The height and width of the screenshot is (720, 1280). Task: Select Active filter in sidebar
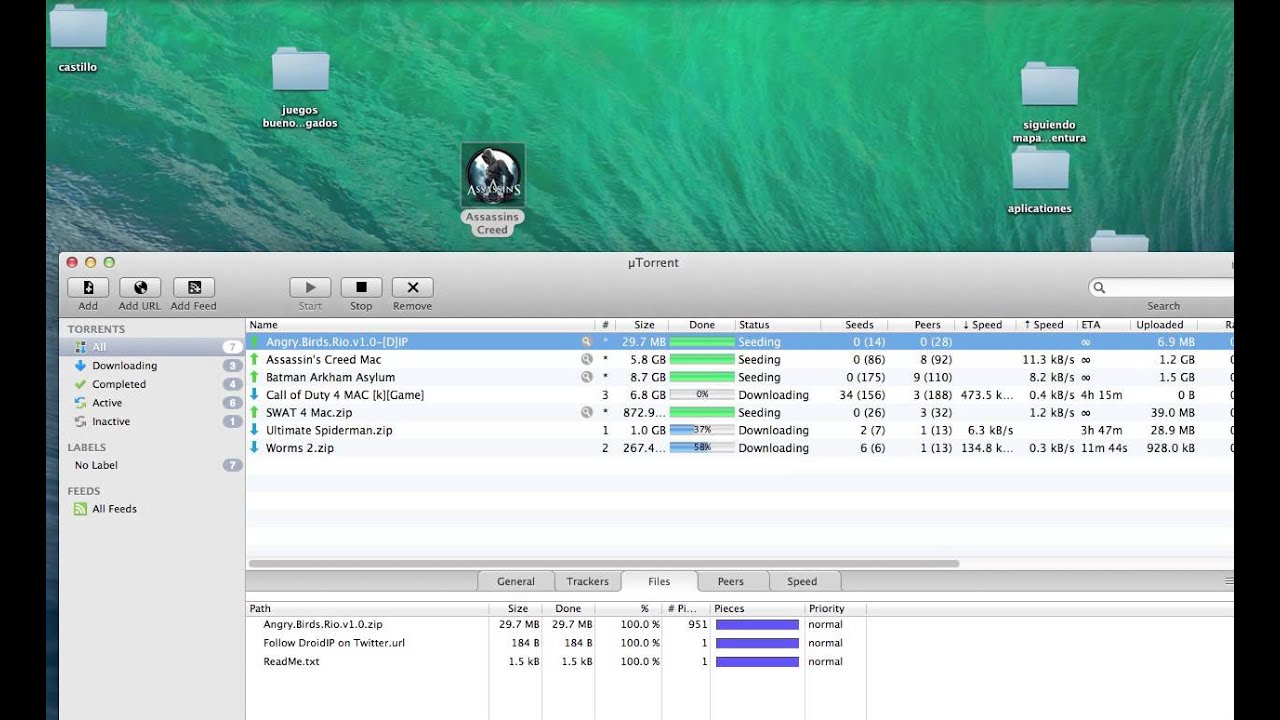point(151,403)
